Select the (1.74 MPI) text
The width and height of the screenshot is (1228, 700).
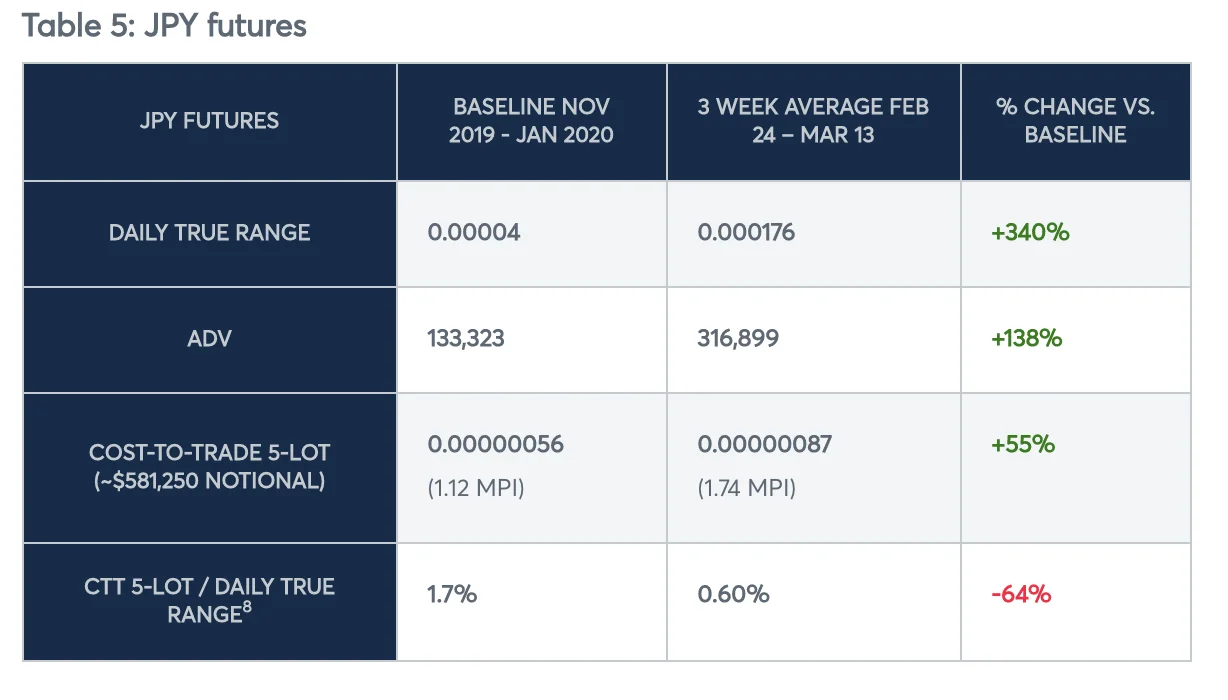coord(747,489)
